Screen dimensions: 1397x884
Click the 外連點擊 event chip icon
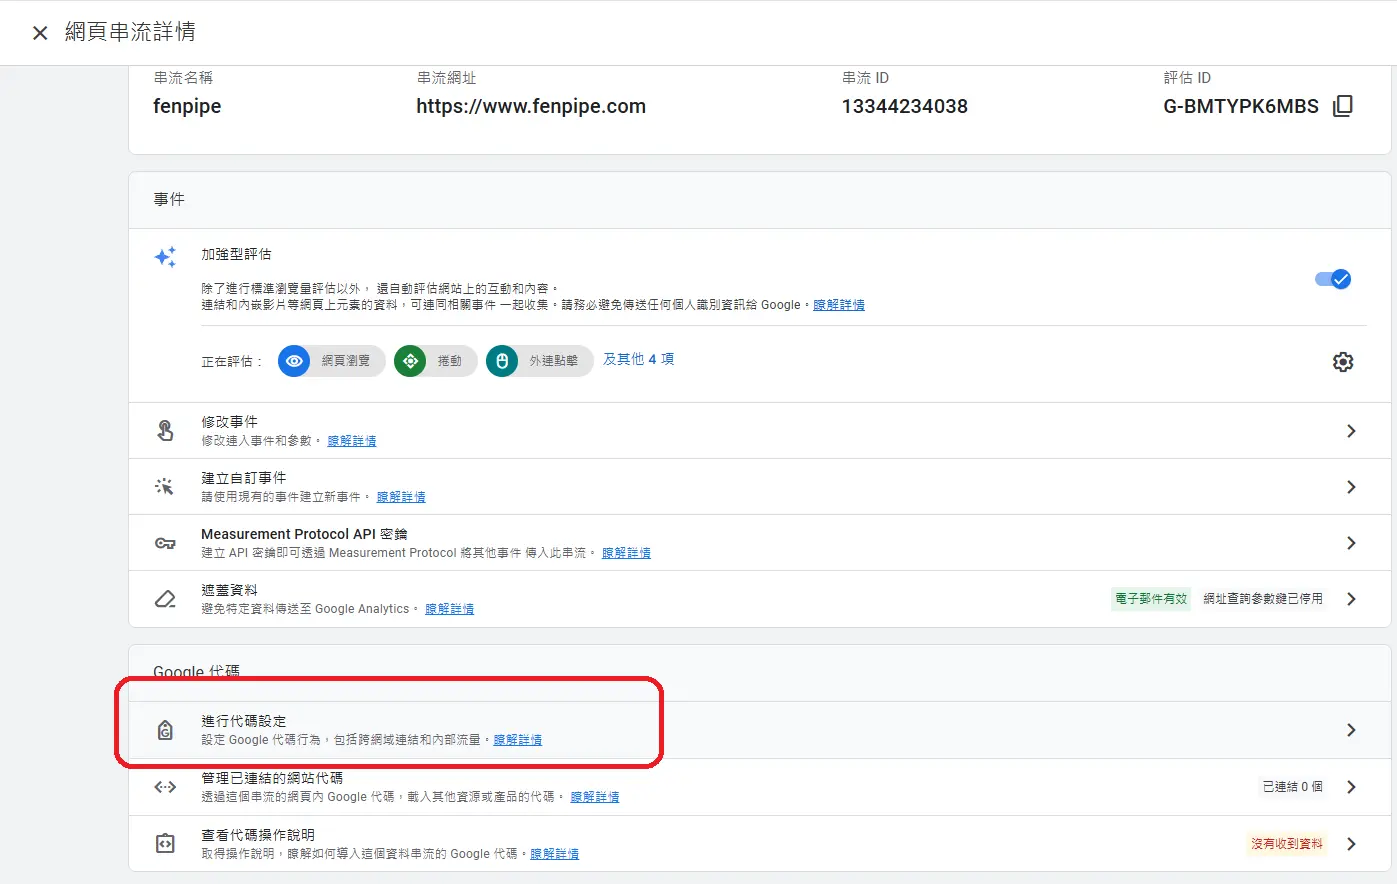point(500,361)
